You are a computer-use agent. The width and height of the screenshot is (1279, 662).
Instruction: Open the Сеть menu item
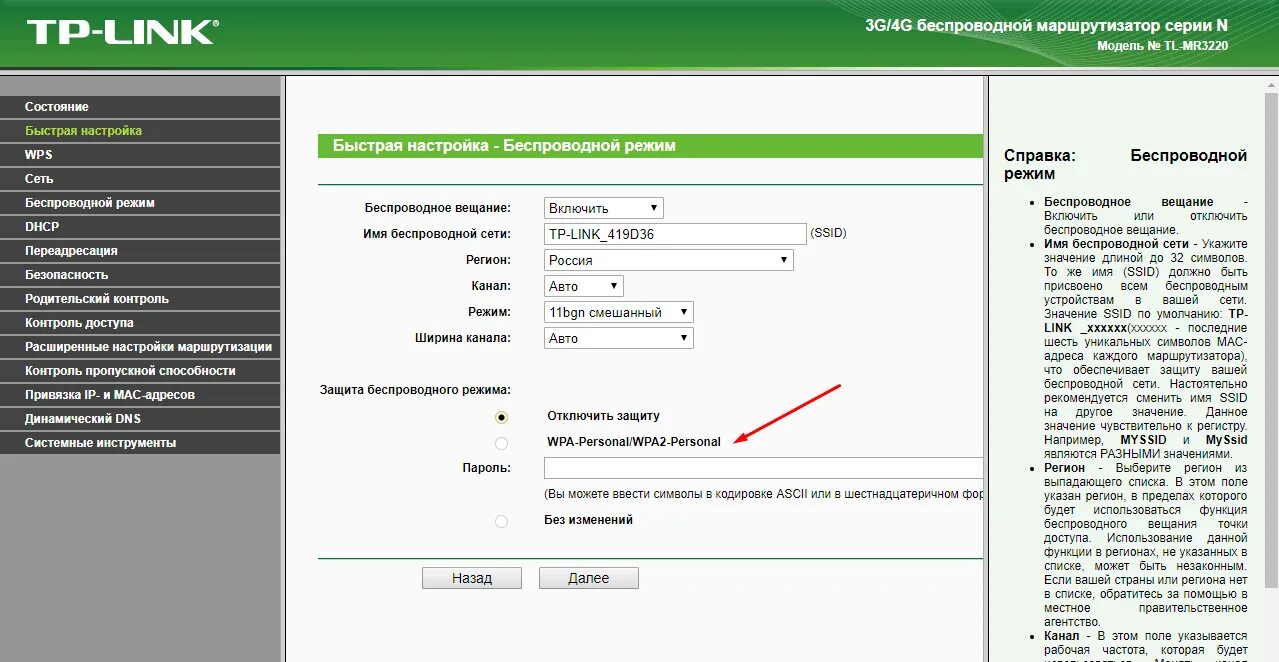140,179
